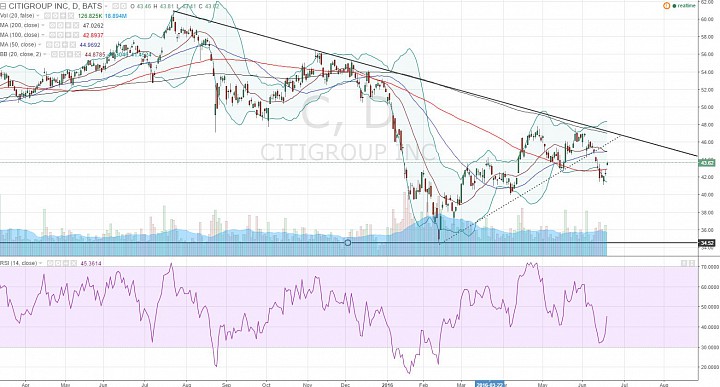Remove the MA 50 indicator with X icon
Image resolution: width=720 pixels, height=387 pixels.
[x=73, y=45]
